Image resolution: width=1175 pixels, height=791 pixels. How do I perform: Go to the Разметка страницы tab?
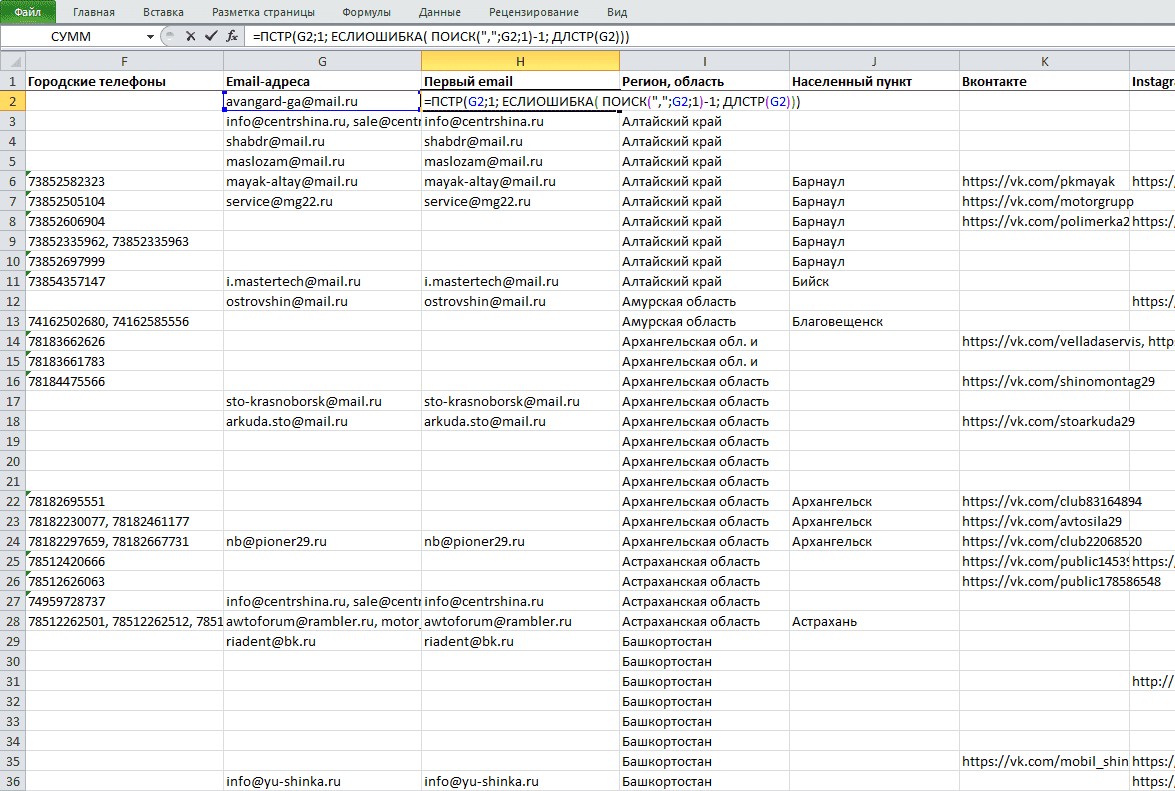(263, 12)
